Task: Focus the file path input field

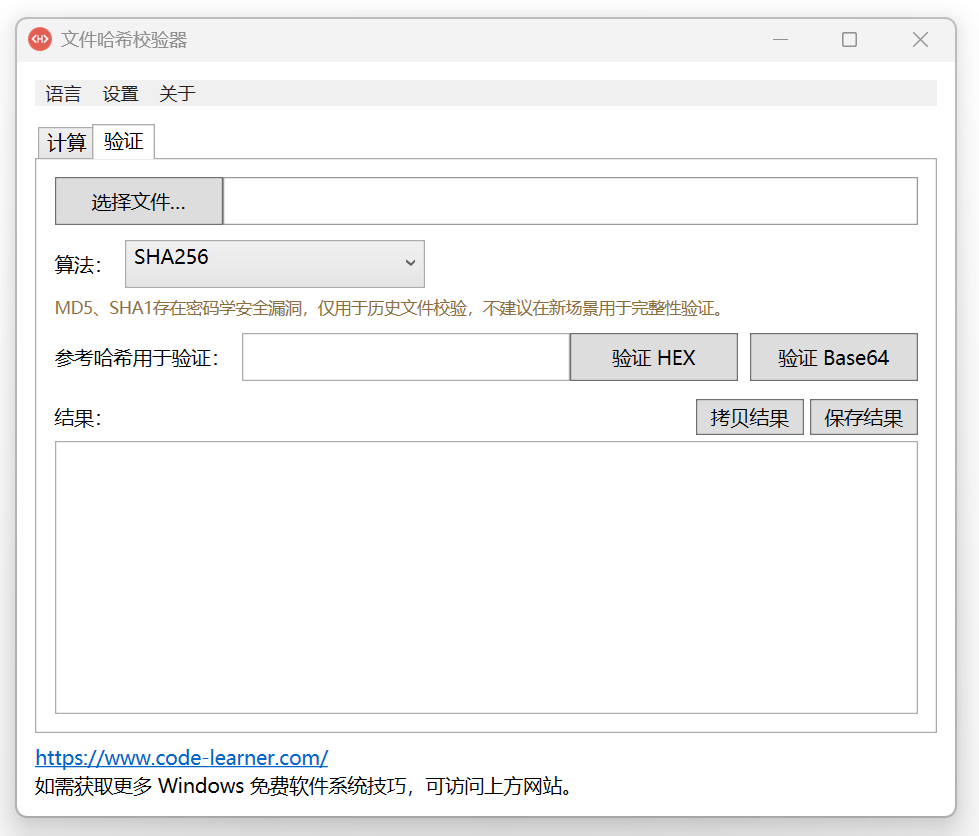Action: click(570, 201)
